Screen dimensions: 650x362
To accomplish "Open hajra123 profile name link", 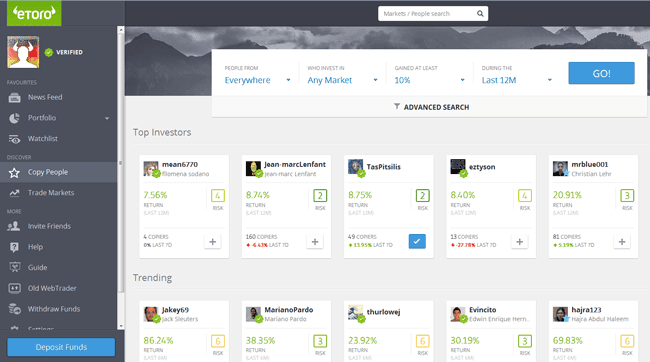I will coord(586,310).
